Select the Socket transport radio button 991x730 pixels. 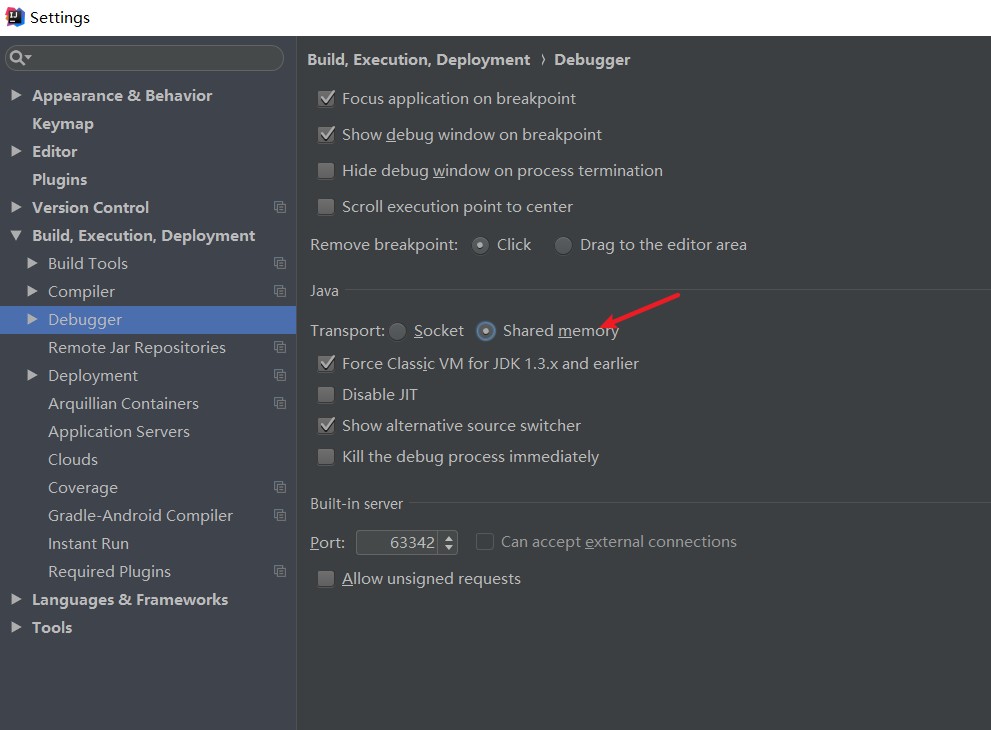coord(398,331)
